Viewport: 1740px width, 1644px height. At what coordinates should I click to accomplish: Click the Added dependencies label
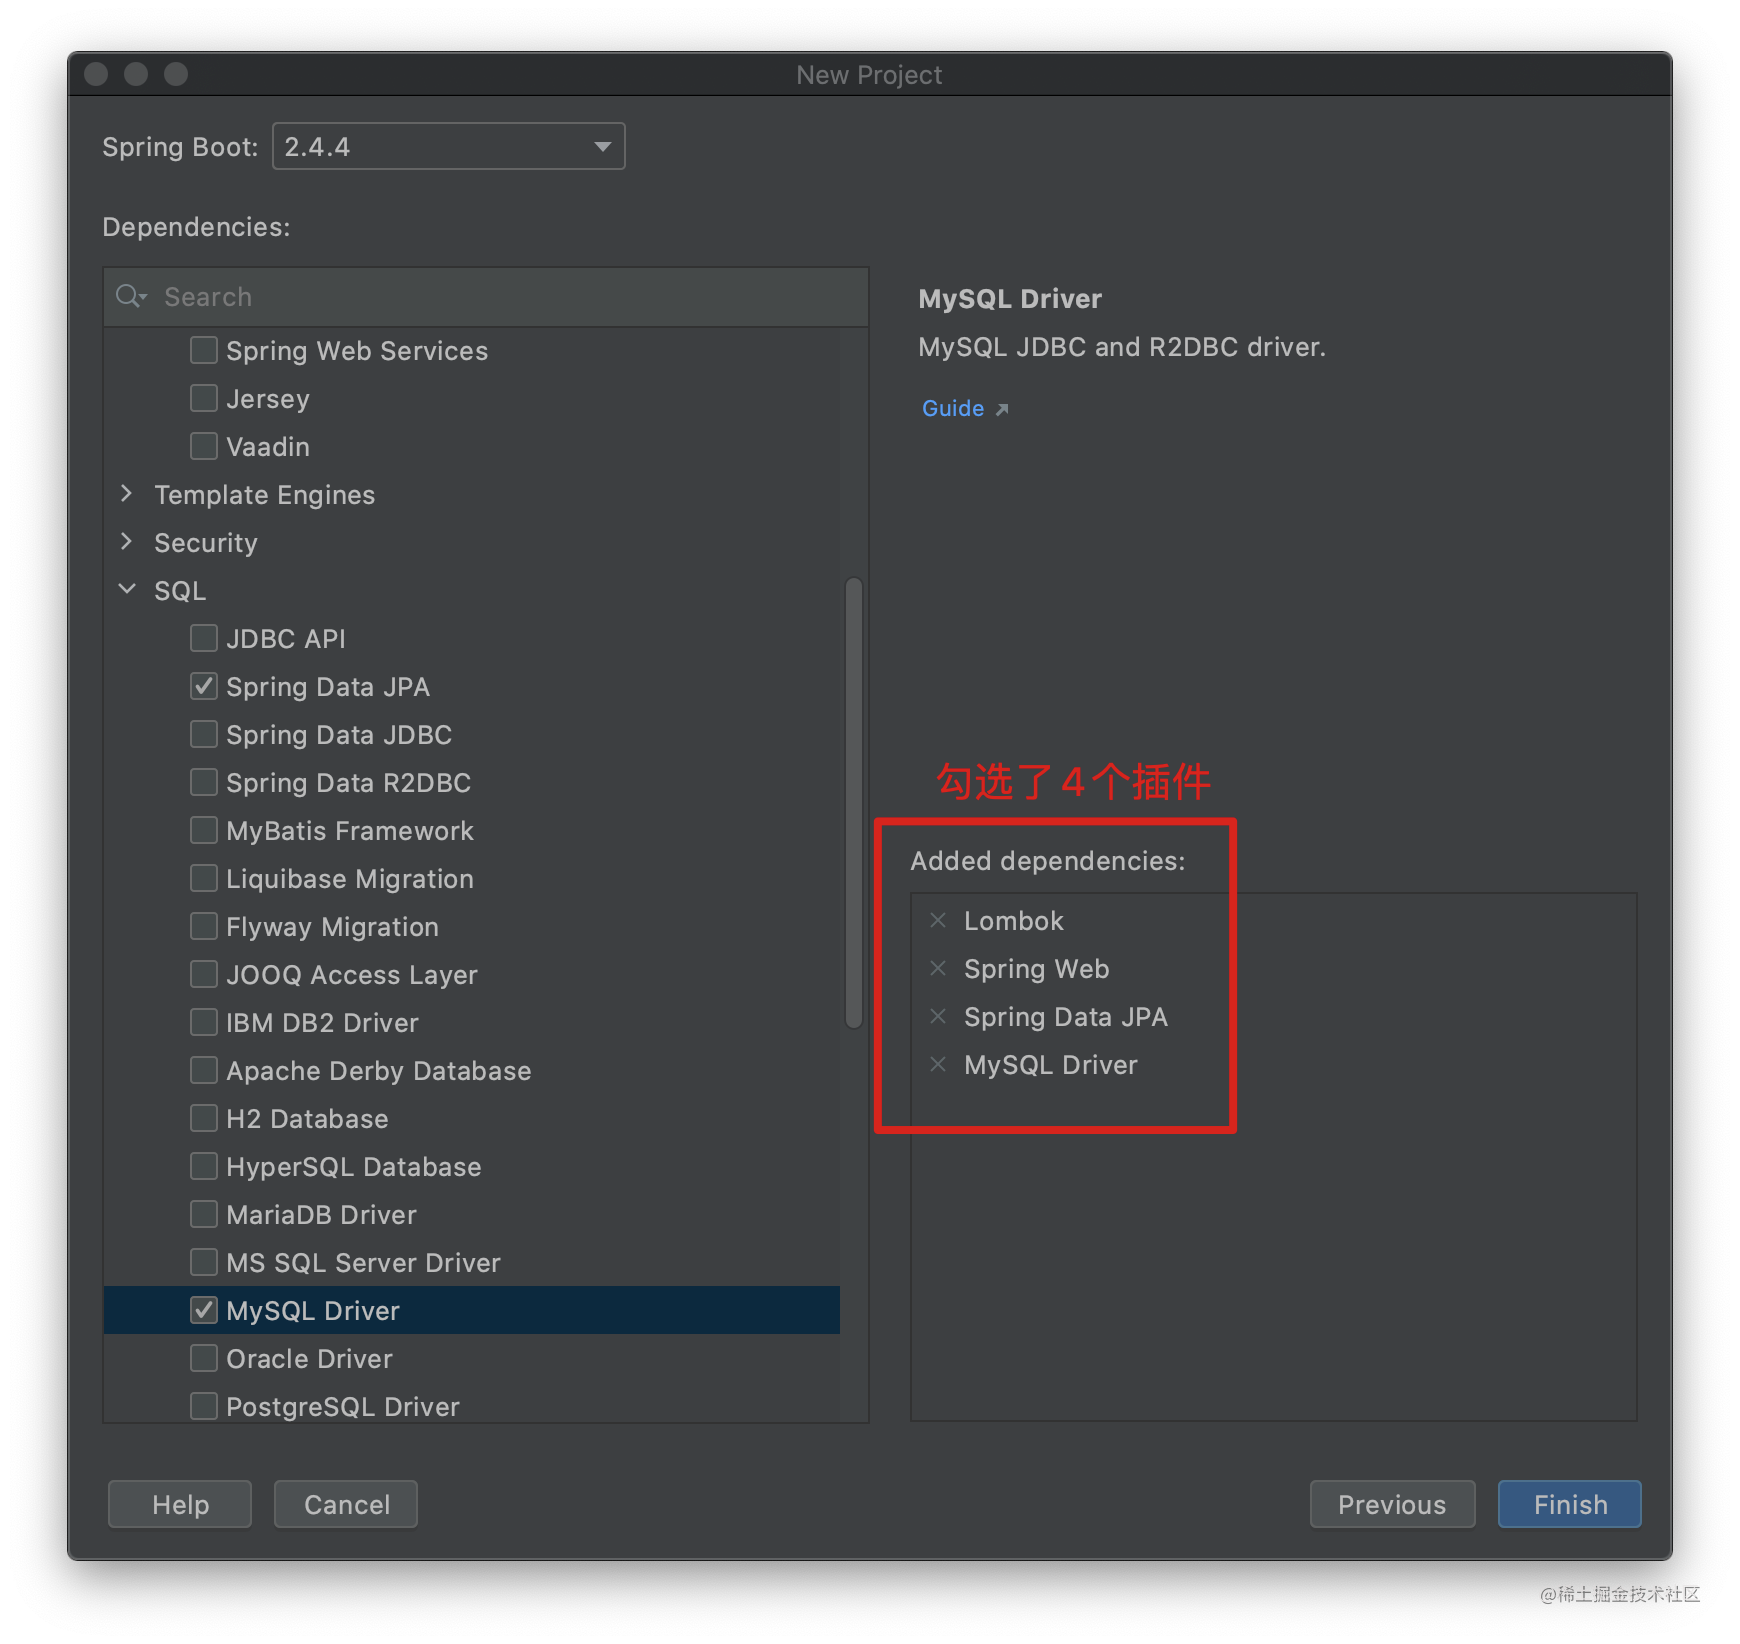pos(1047,860)
